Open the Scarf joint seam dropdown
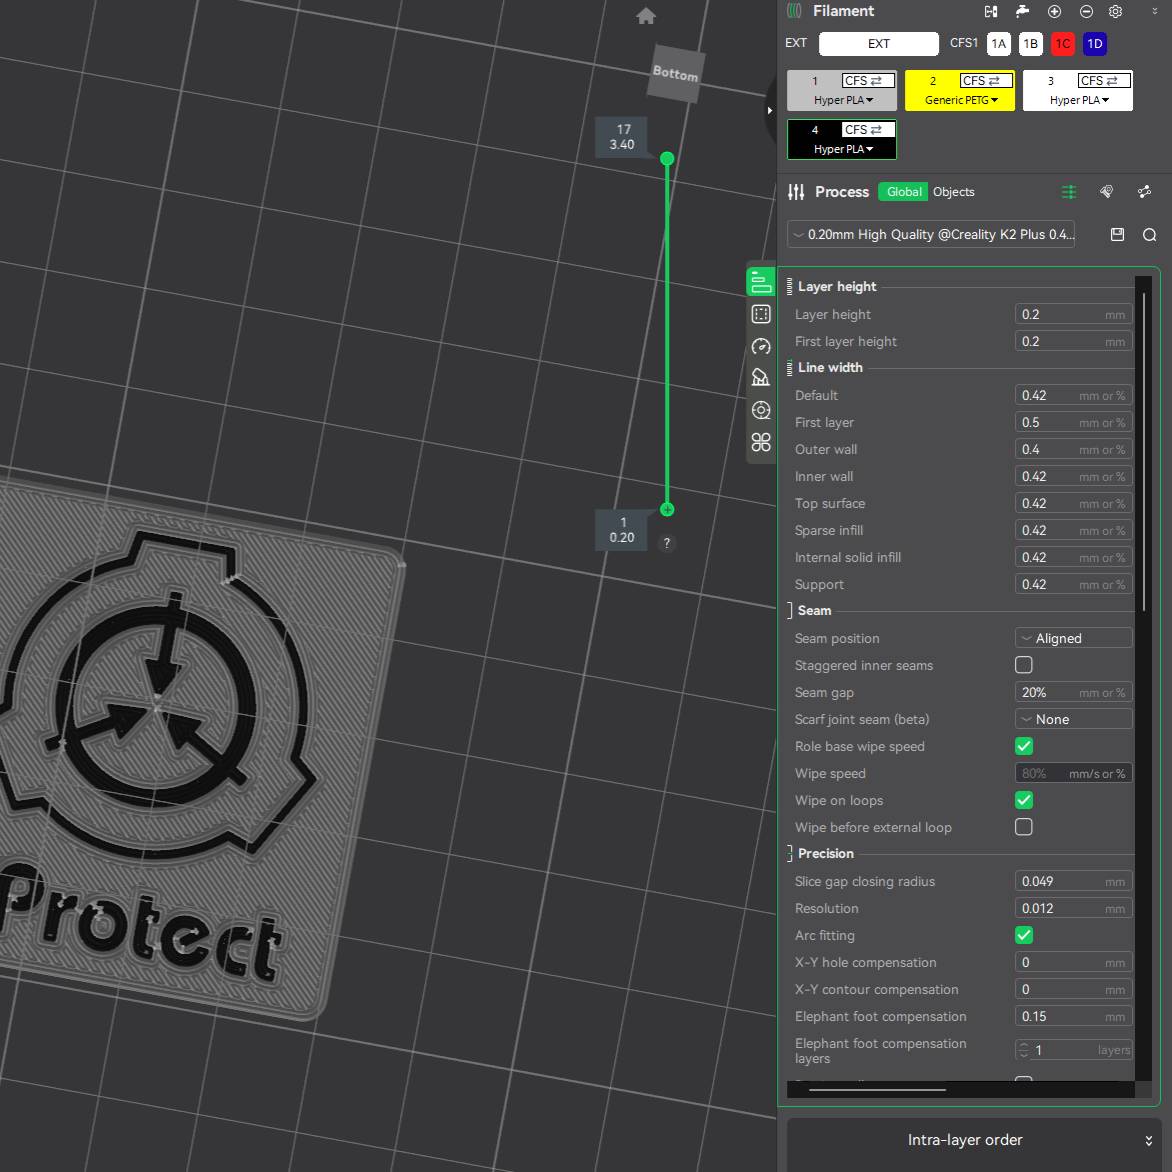This screenshot has width=1172, height=1172. pyautogui.click(x=1072, y=718)
